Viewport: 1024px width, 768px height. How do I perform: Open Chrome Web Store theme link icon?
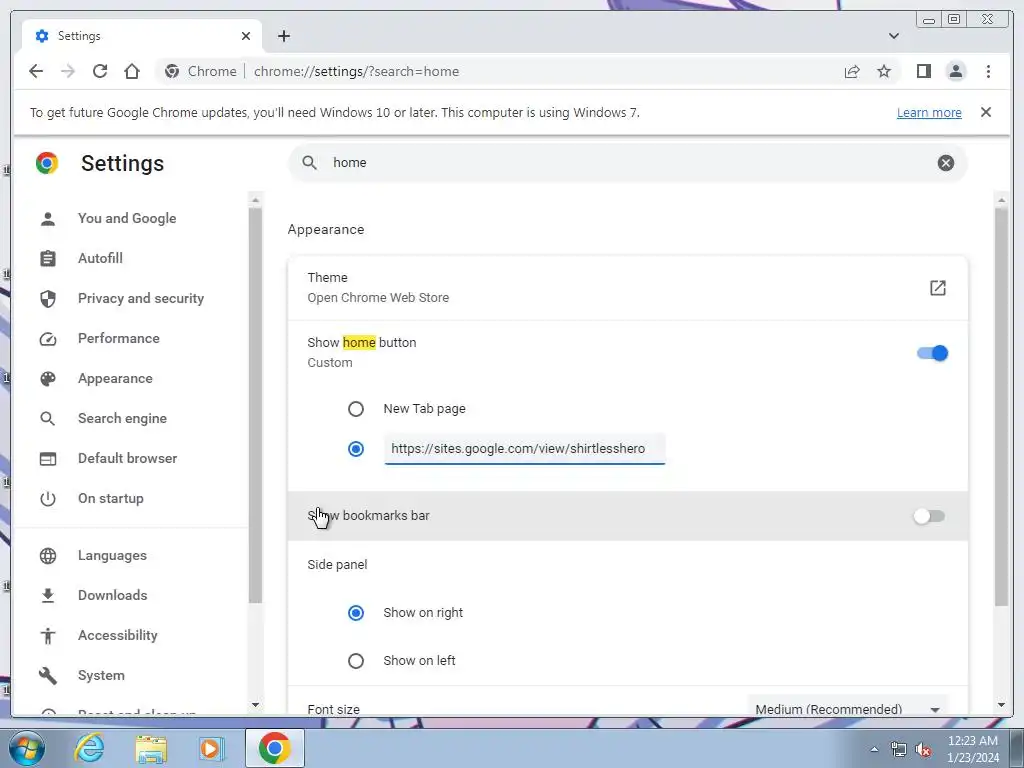click(x=937, y=287)
